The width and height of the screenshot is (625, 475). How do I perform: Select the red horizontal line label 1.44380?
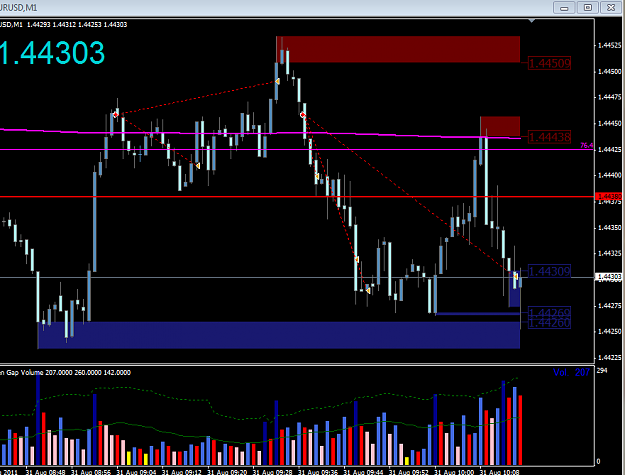(608, 196)
